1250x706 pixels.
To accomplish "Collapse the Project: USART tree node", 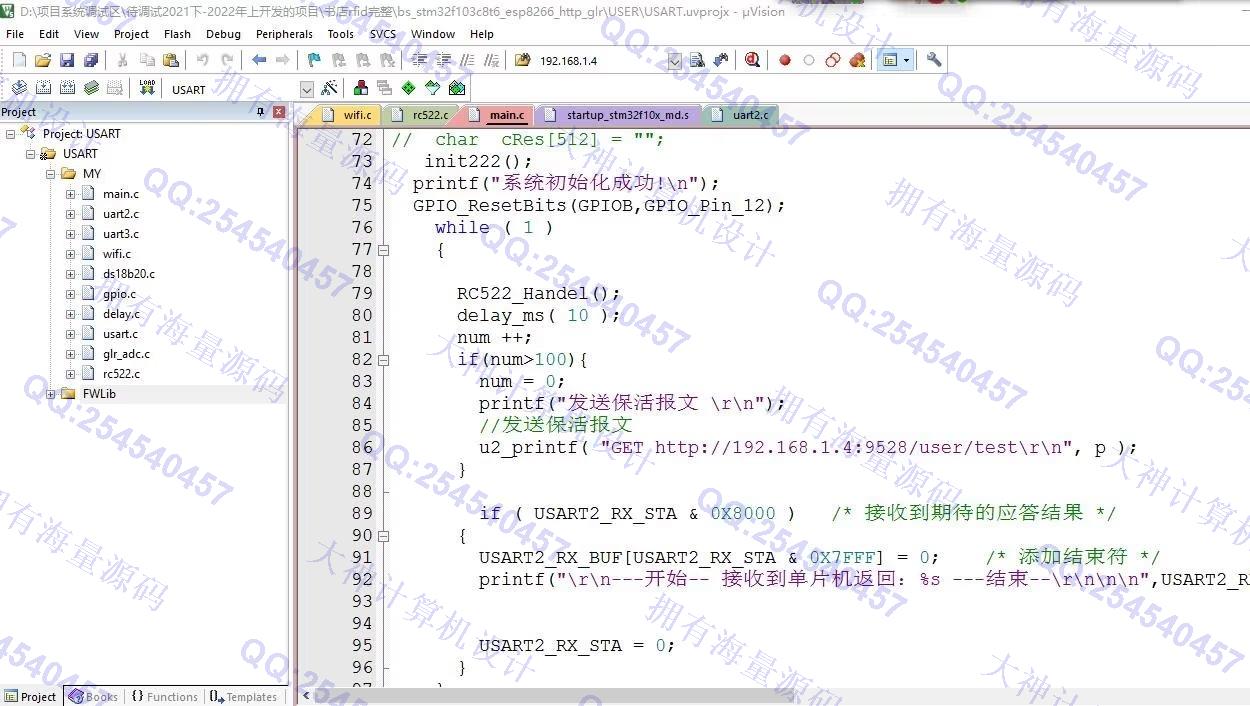I will [x=10, y=134].
